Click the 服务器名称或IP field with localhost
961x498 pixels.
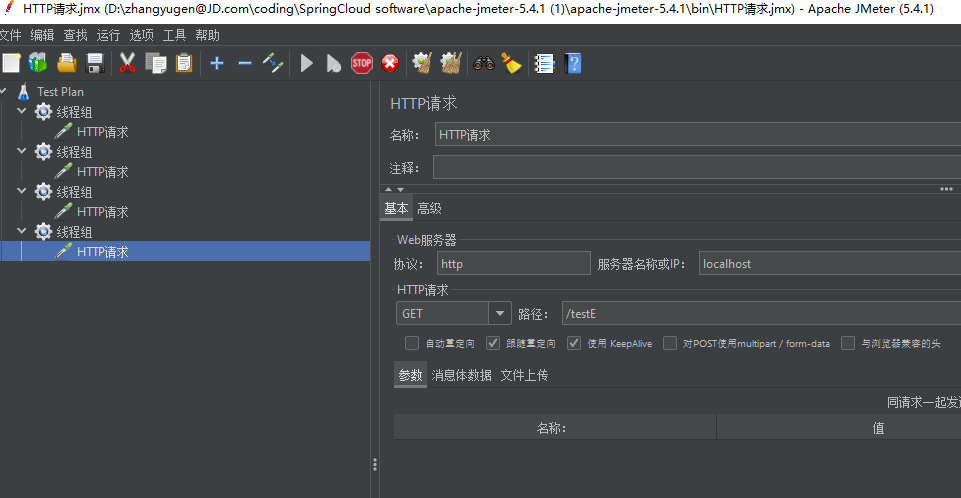point(830,263)
